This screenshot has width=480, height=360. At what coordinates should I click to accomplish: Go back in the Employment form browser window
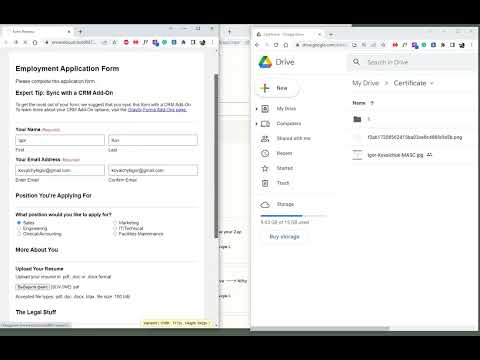click(x=6, y=42)
